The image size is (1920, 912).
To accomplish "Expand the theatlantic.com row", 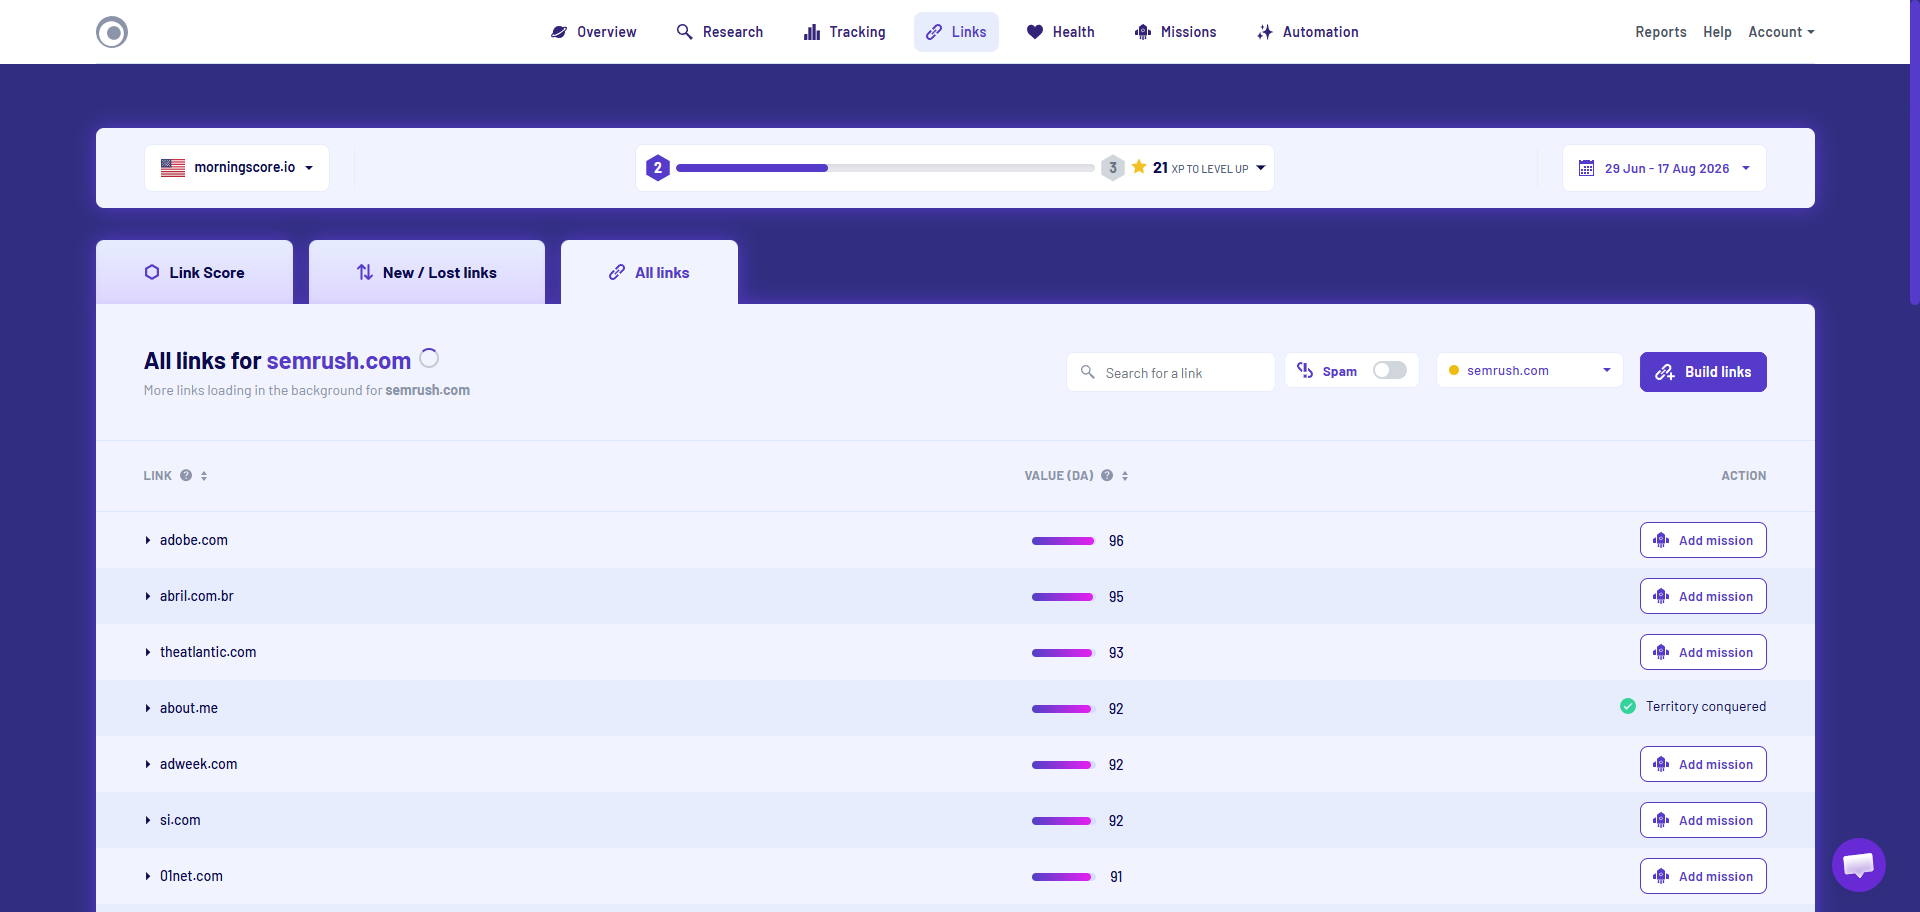I will (x=148, y=652).
